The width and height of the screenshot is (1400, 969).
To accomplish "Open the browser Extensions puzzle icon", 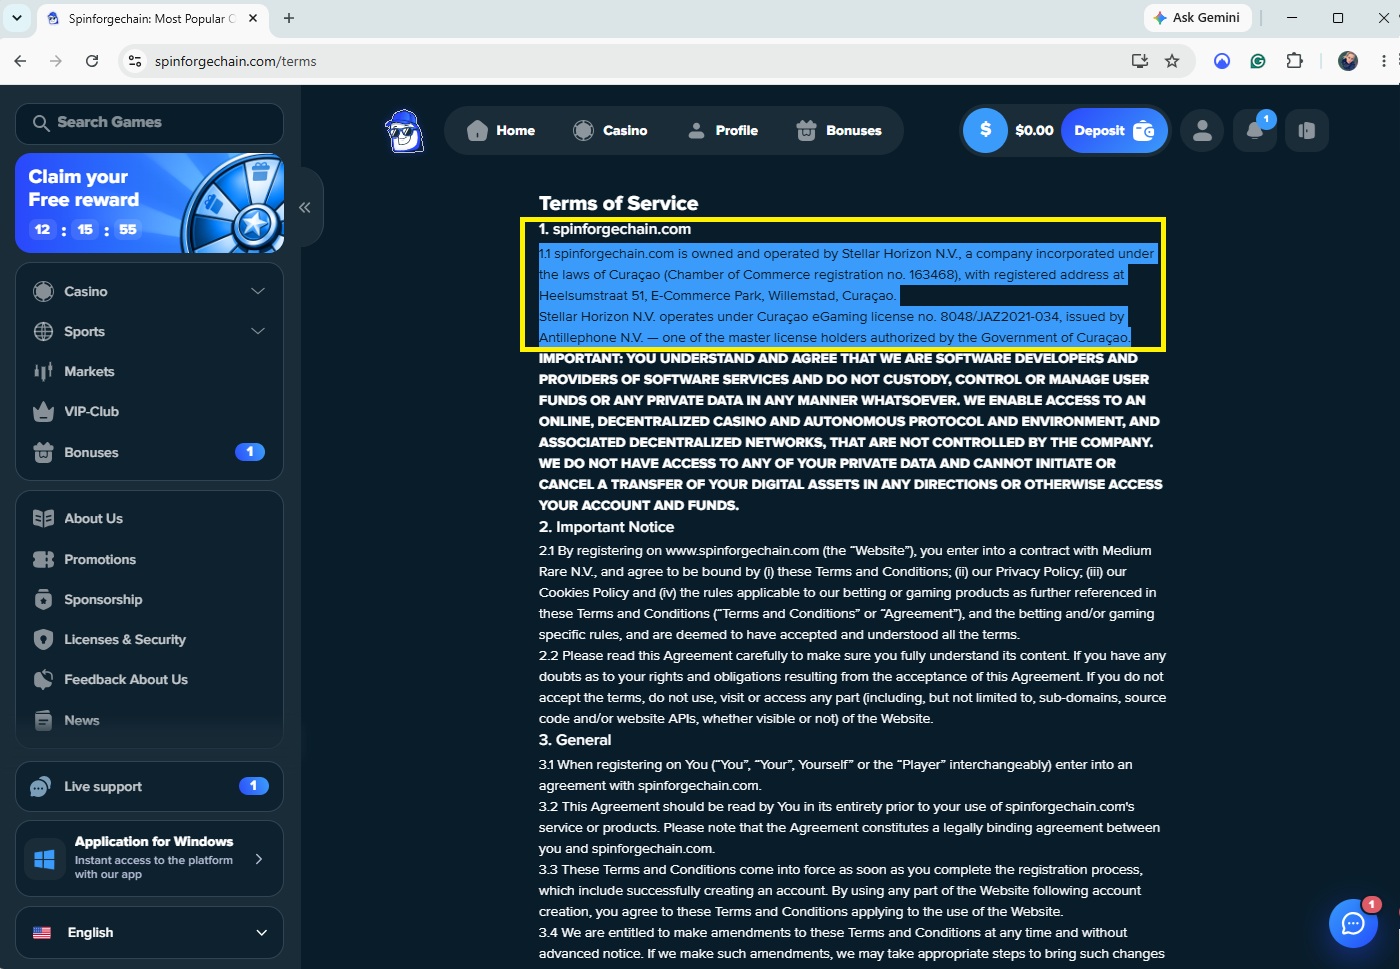I will point(1294,61).
